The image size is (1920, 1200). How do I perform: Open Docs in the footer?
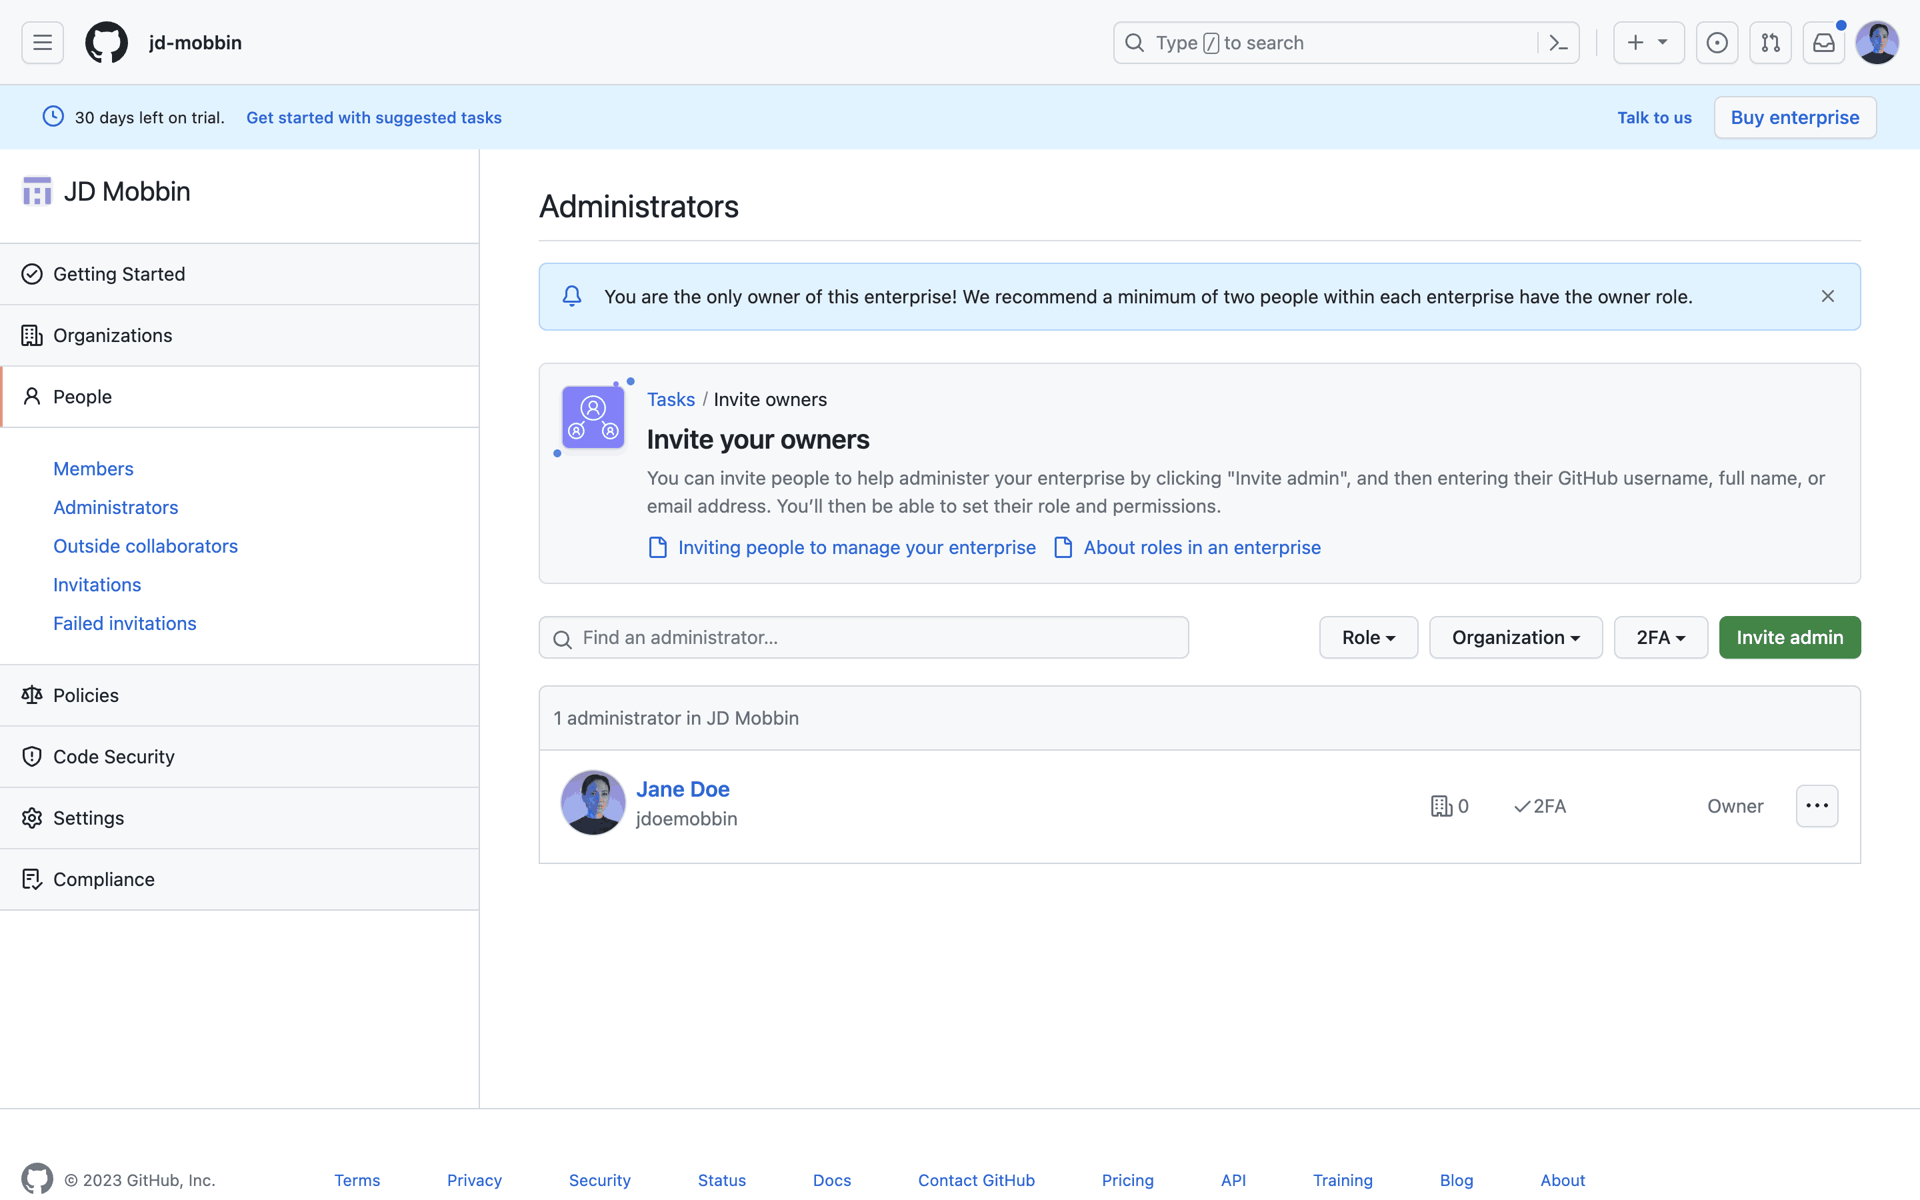pos(831,1180)
